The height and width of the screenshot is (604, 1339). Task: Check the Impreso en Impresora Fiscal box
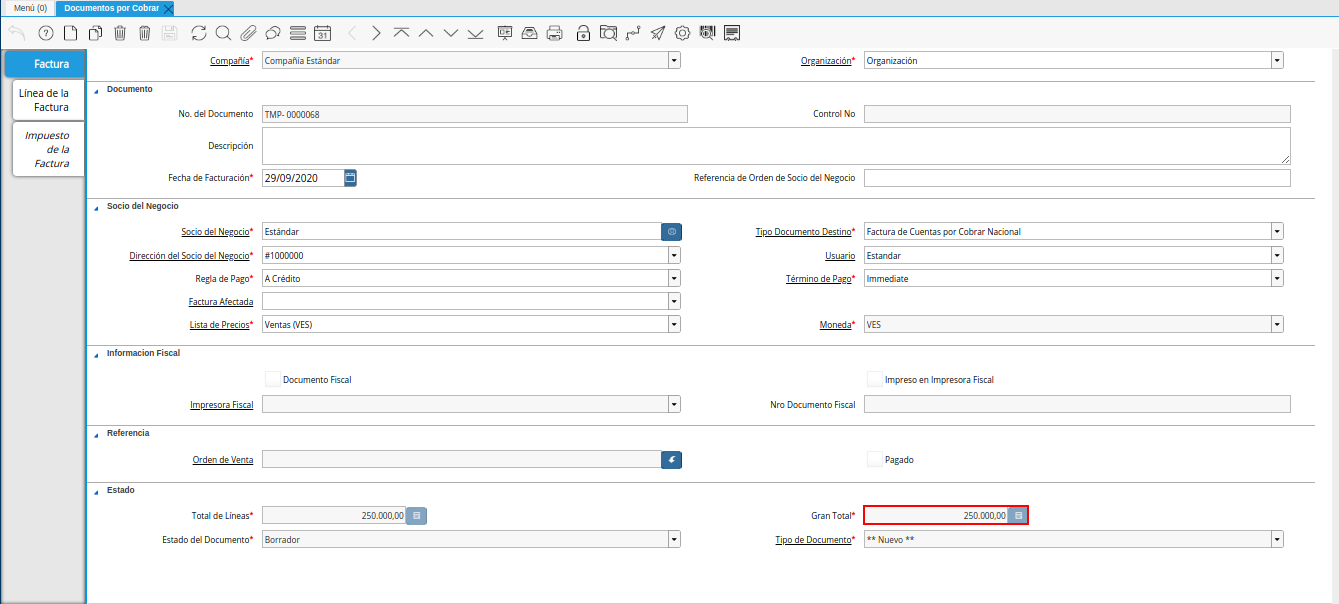[x=874, y=379]
